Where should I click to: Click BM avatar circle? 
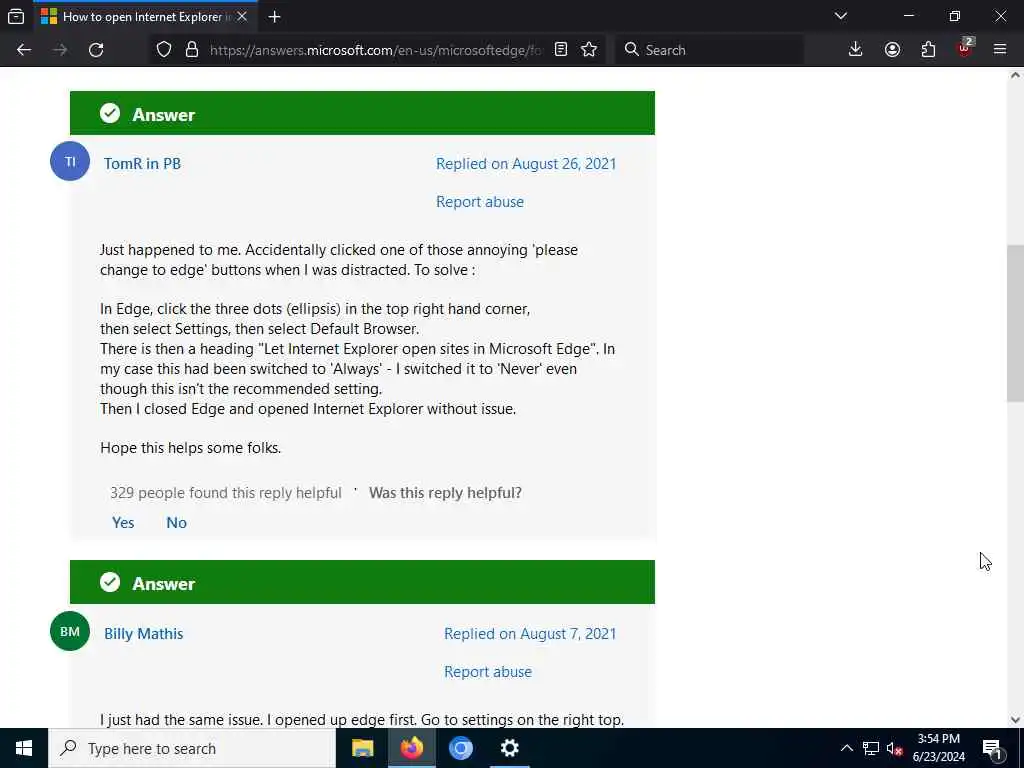[x=70, y=631]
